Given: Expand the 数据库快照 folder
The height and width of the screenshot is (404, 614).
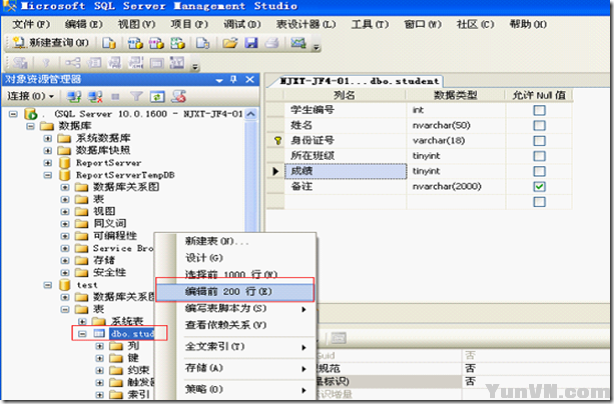Looking at the screenshot, I should click(48, 150).
